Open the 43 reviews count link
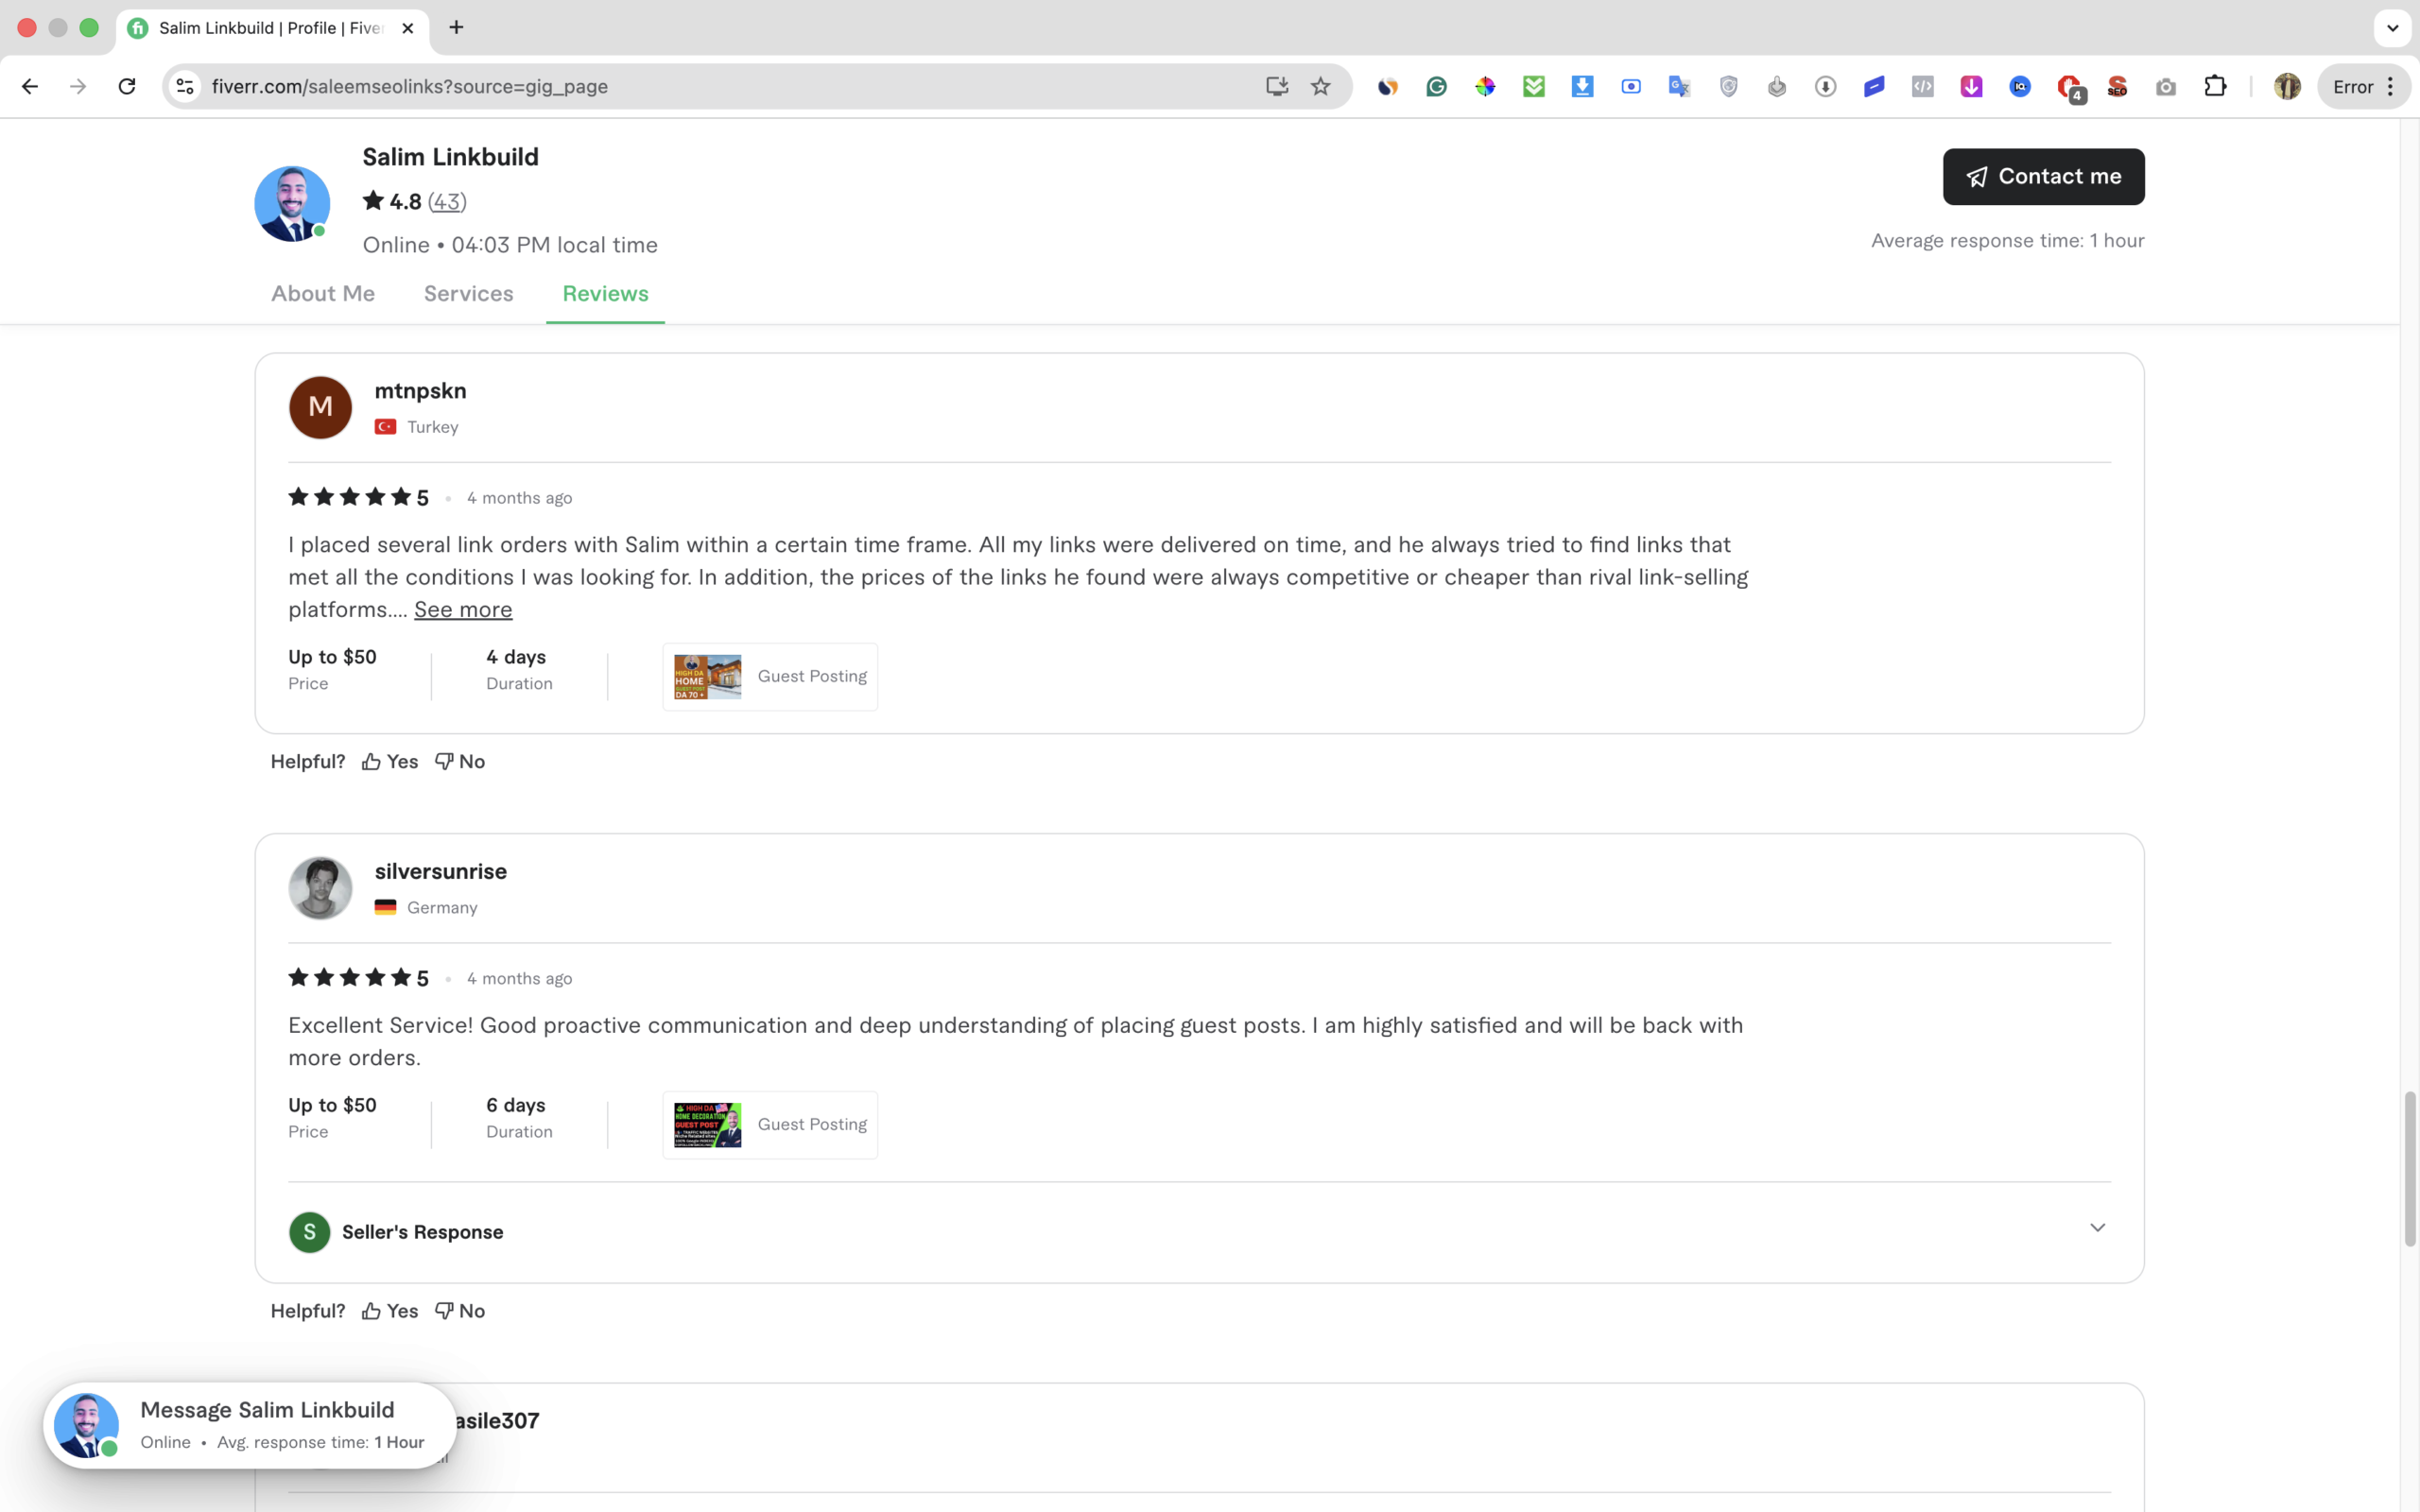The width and height of the screenshot is (2420, 1512). tap(447, 201)
